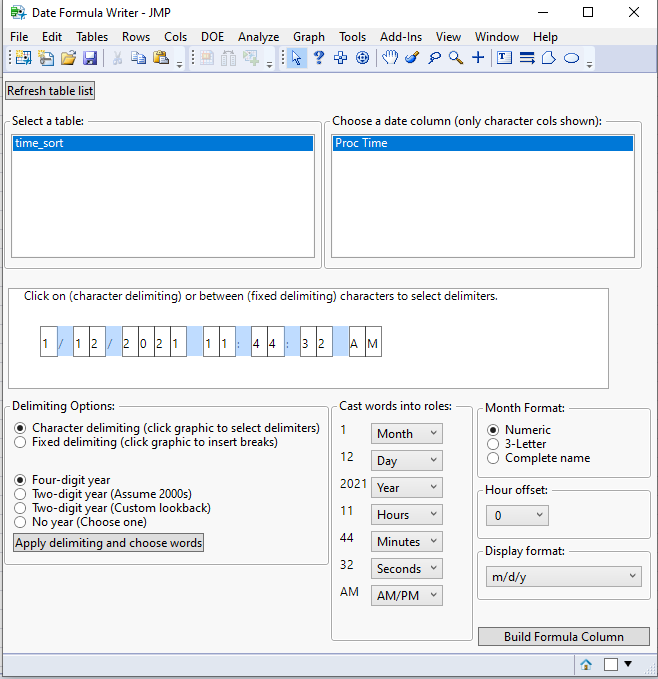Click Refresh table list button
658x679 pixels.
pyautogui.click(x=50, y=91)
